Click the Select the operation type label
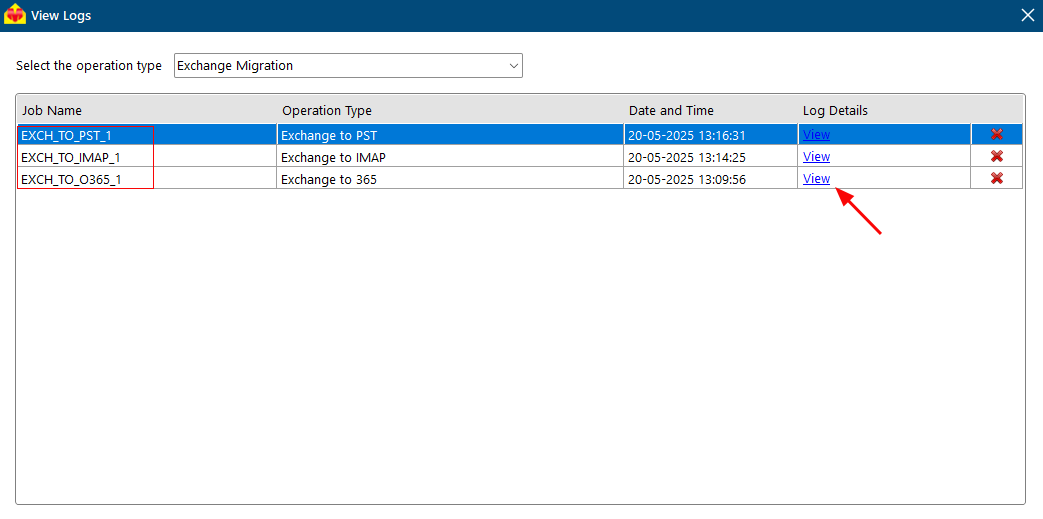The height and width of the screenshot is (519, 1043). [x=88, y=66]
